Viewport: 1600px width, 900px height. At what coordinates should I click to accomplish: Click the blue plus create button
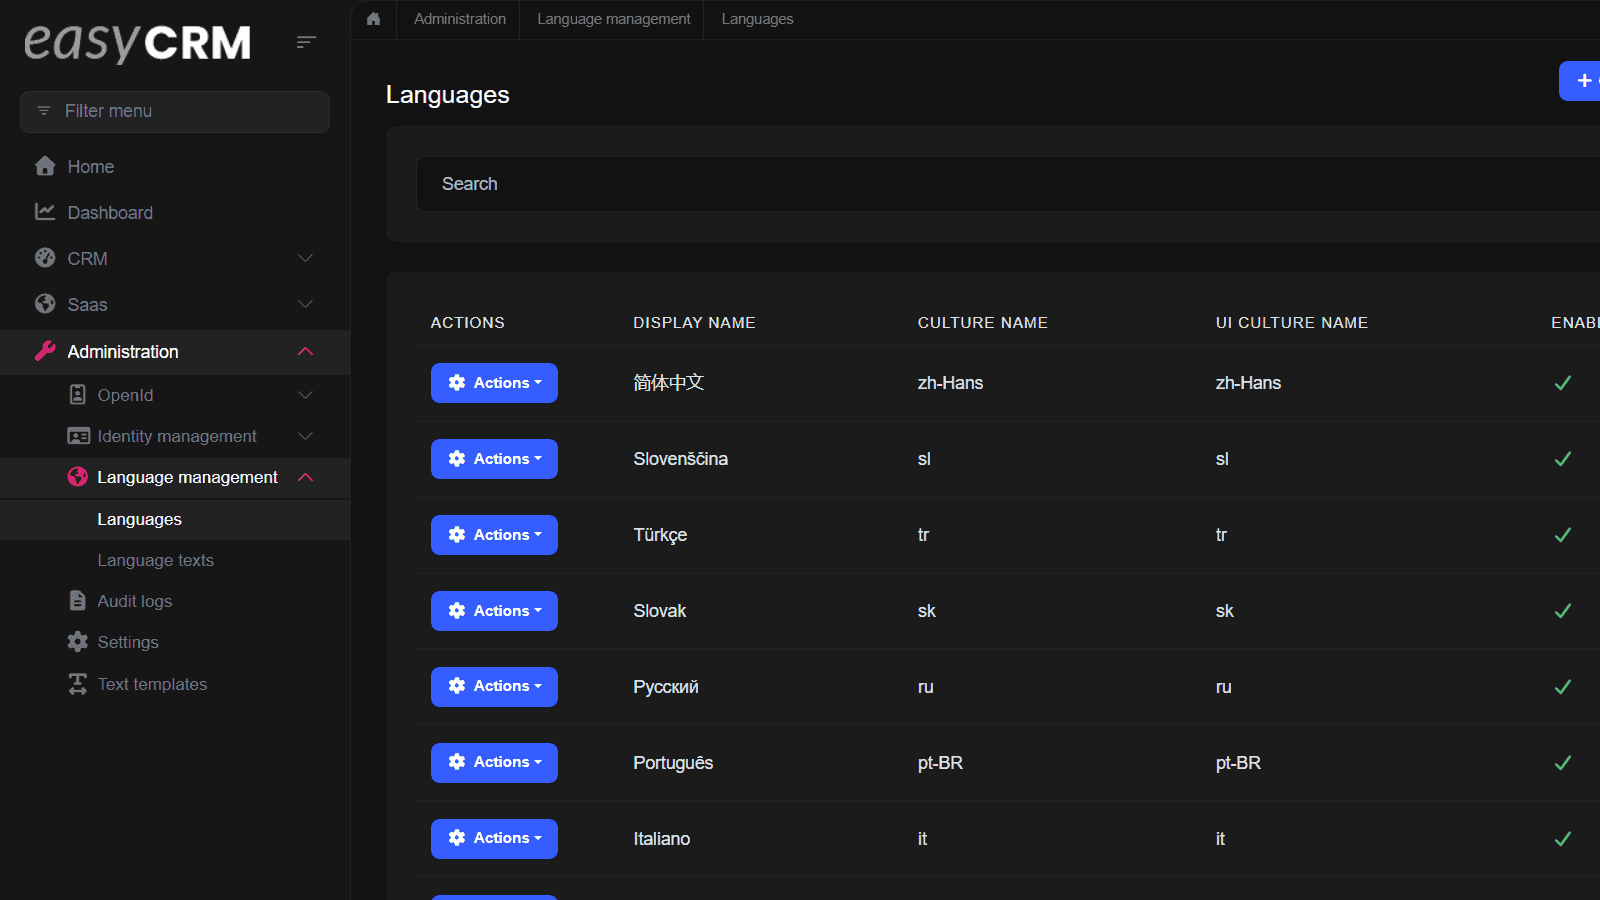click(1581, 81)
